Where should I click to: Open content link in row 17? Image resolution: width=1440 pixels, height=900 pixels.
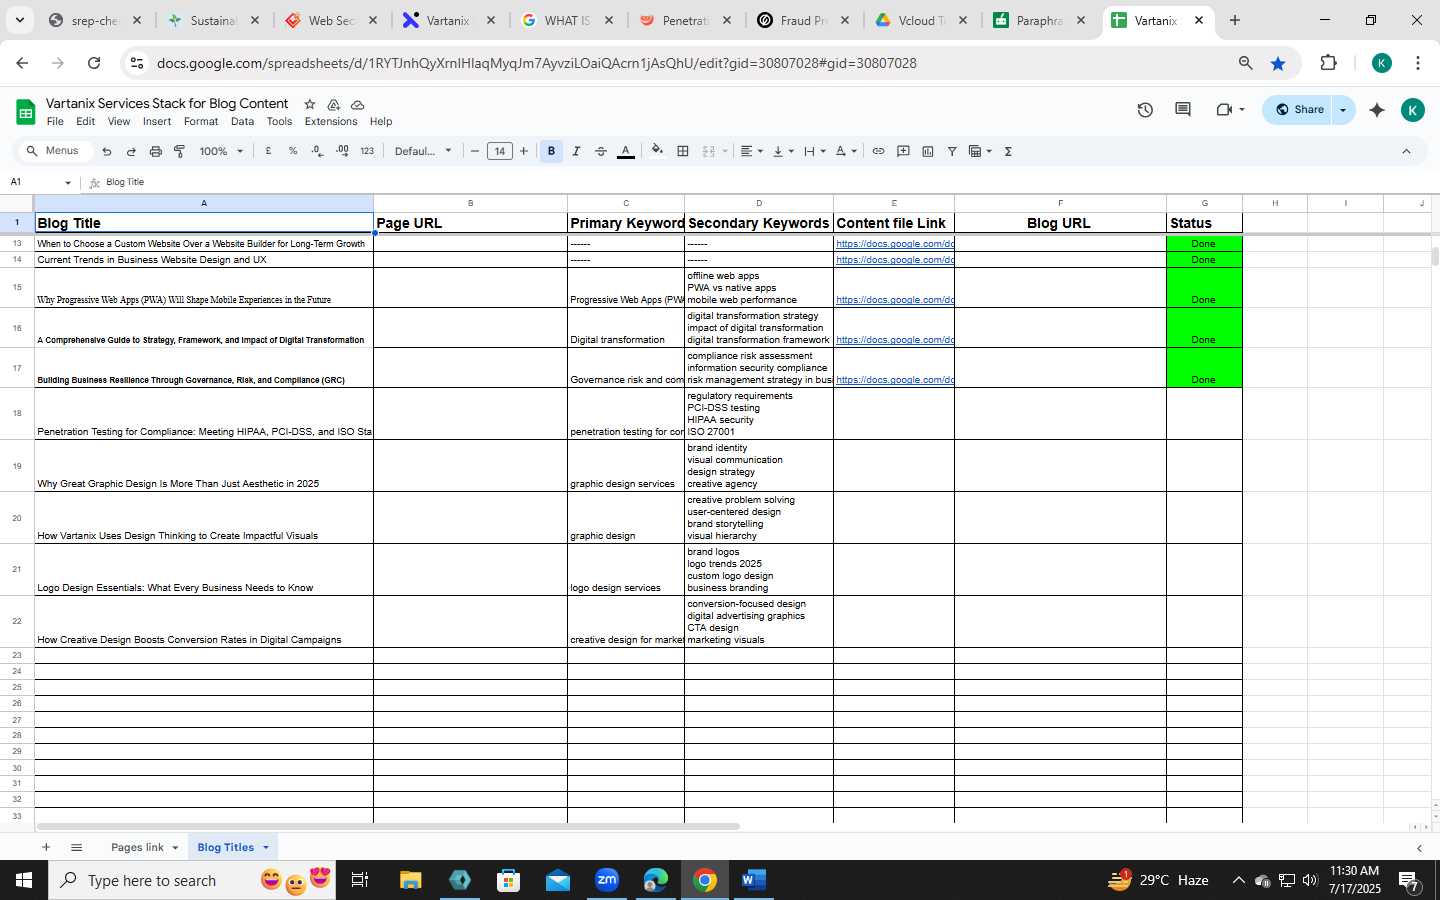coord(895,380)
